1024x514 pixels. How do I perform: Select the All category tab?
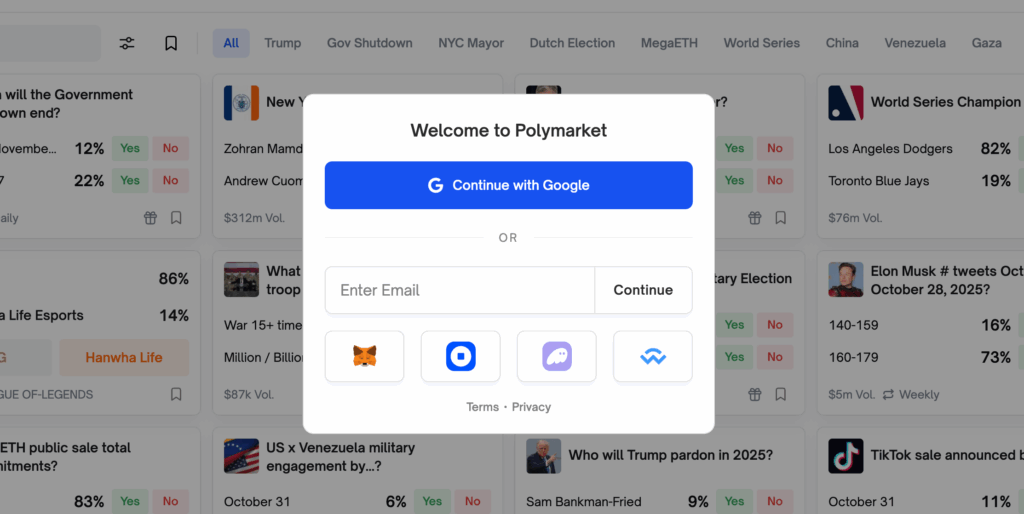(x=231, y=43)
